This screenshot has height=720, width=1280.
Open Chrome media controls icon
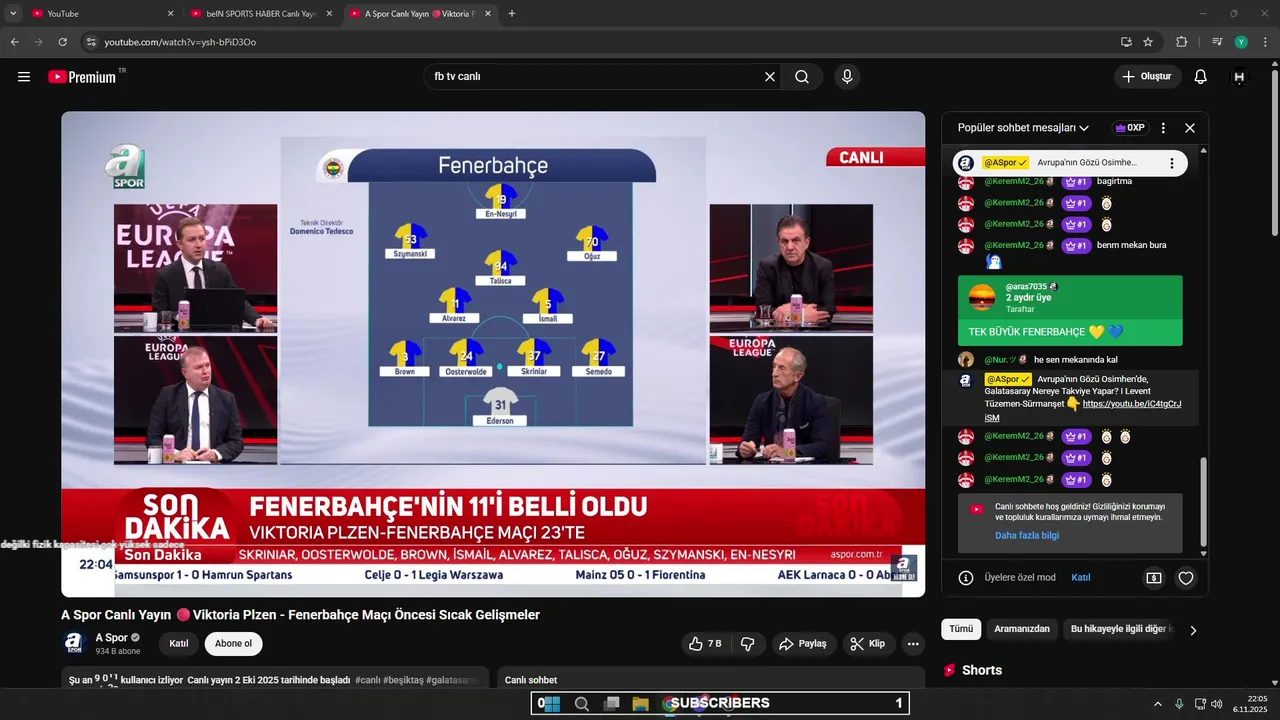pos(1217,42)
